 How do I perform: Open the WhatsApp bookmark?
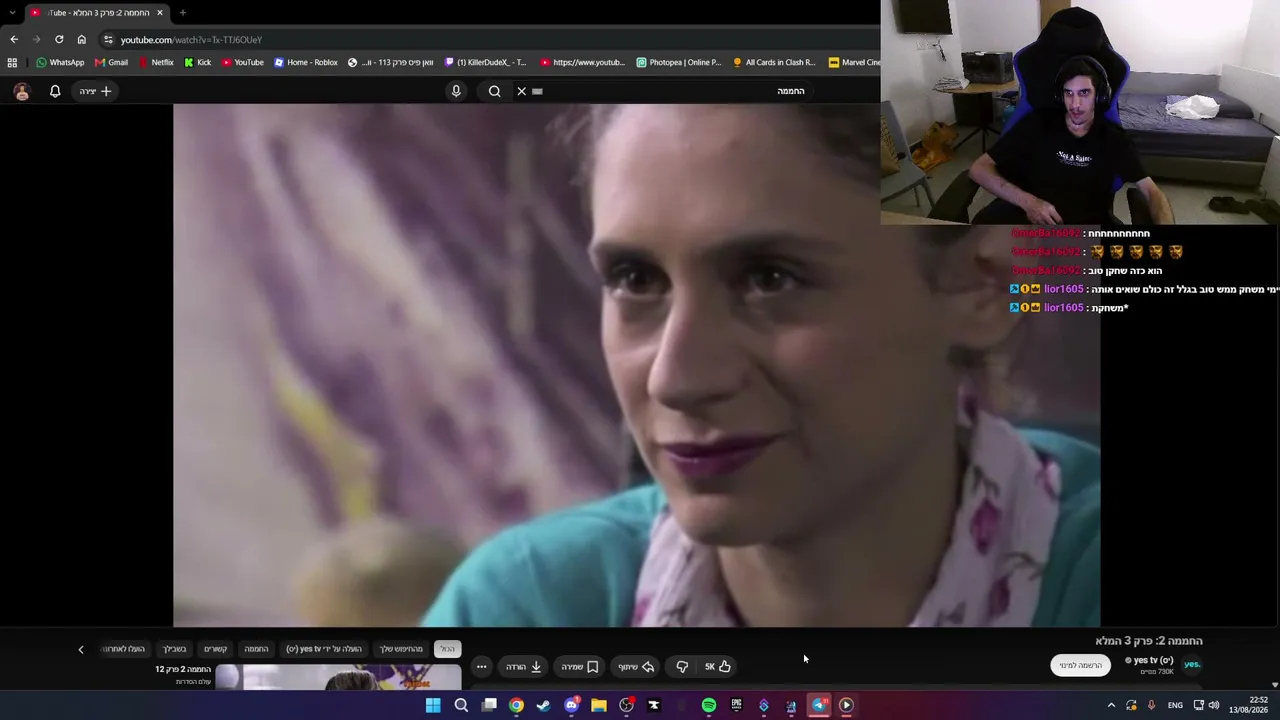[60, 62]
